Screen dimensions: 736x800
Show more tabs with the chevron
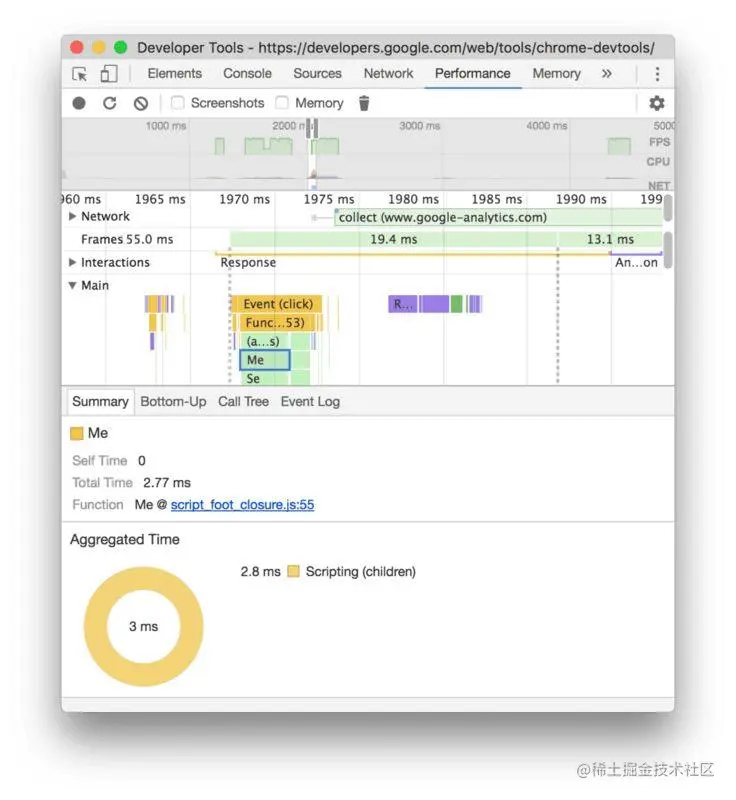[606, 74]
